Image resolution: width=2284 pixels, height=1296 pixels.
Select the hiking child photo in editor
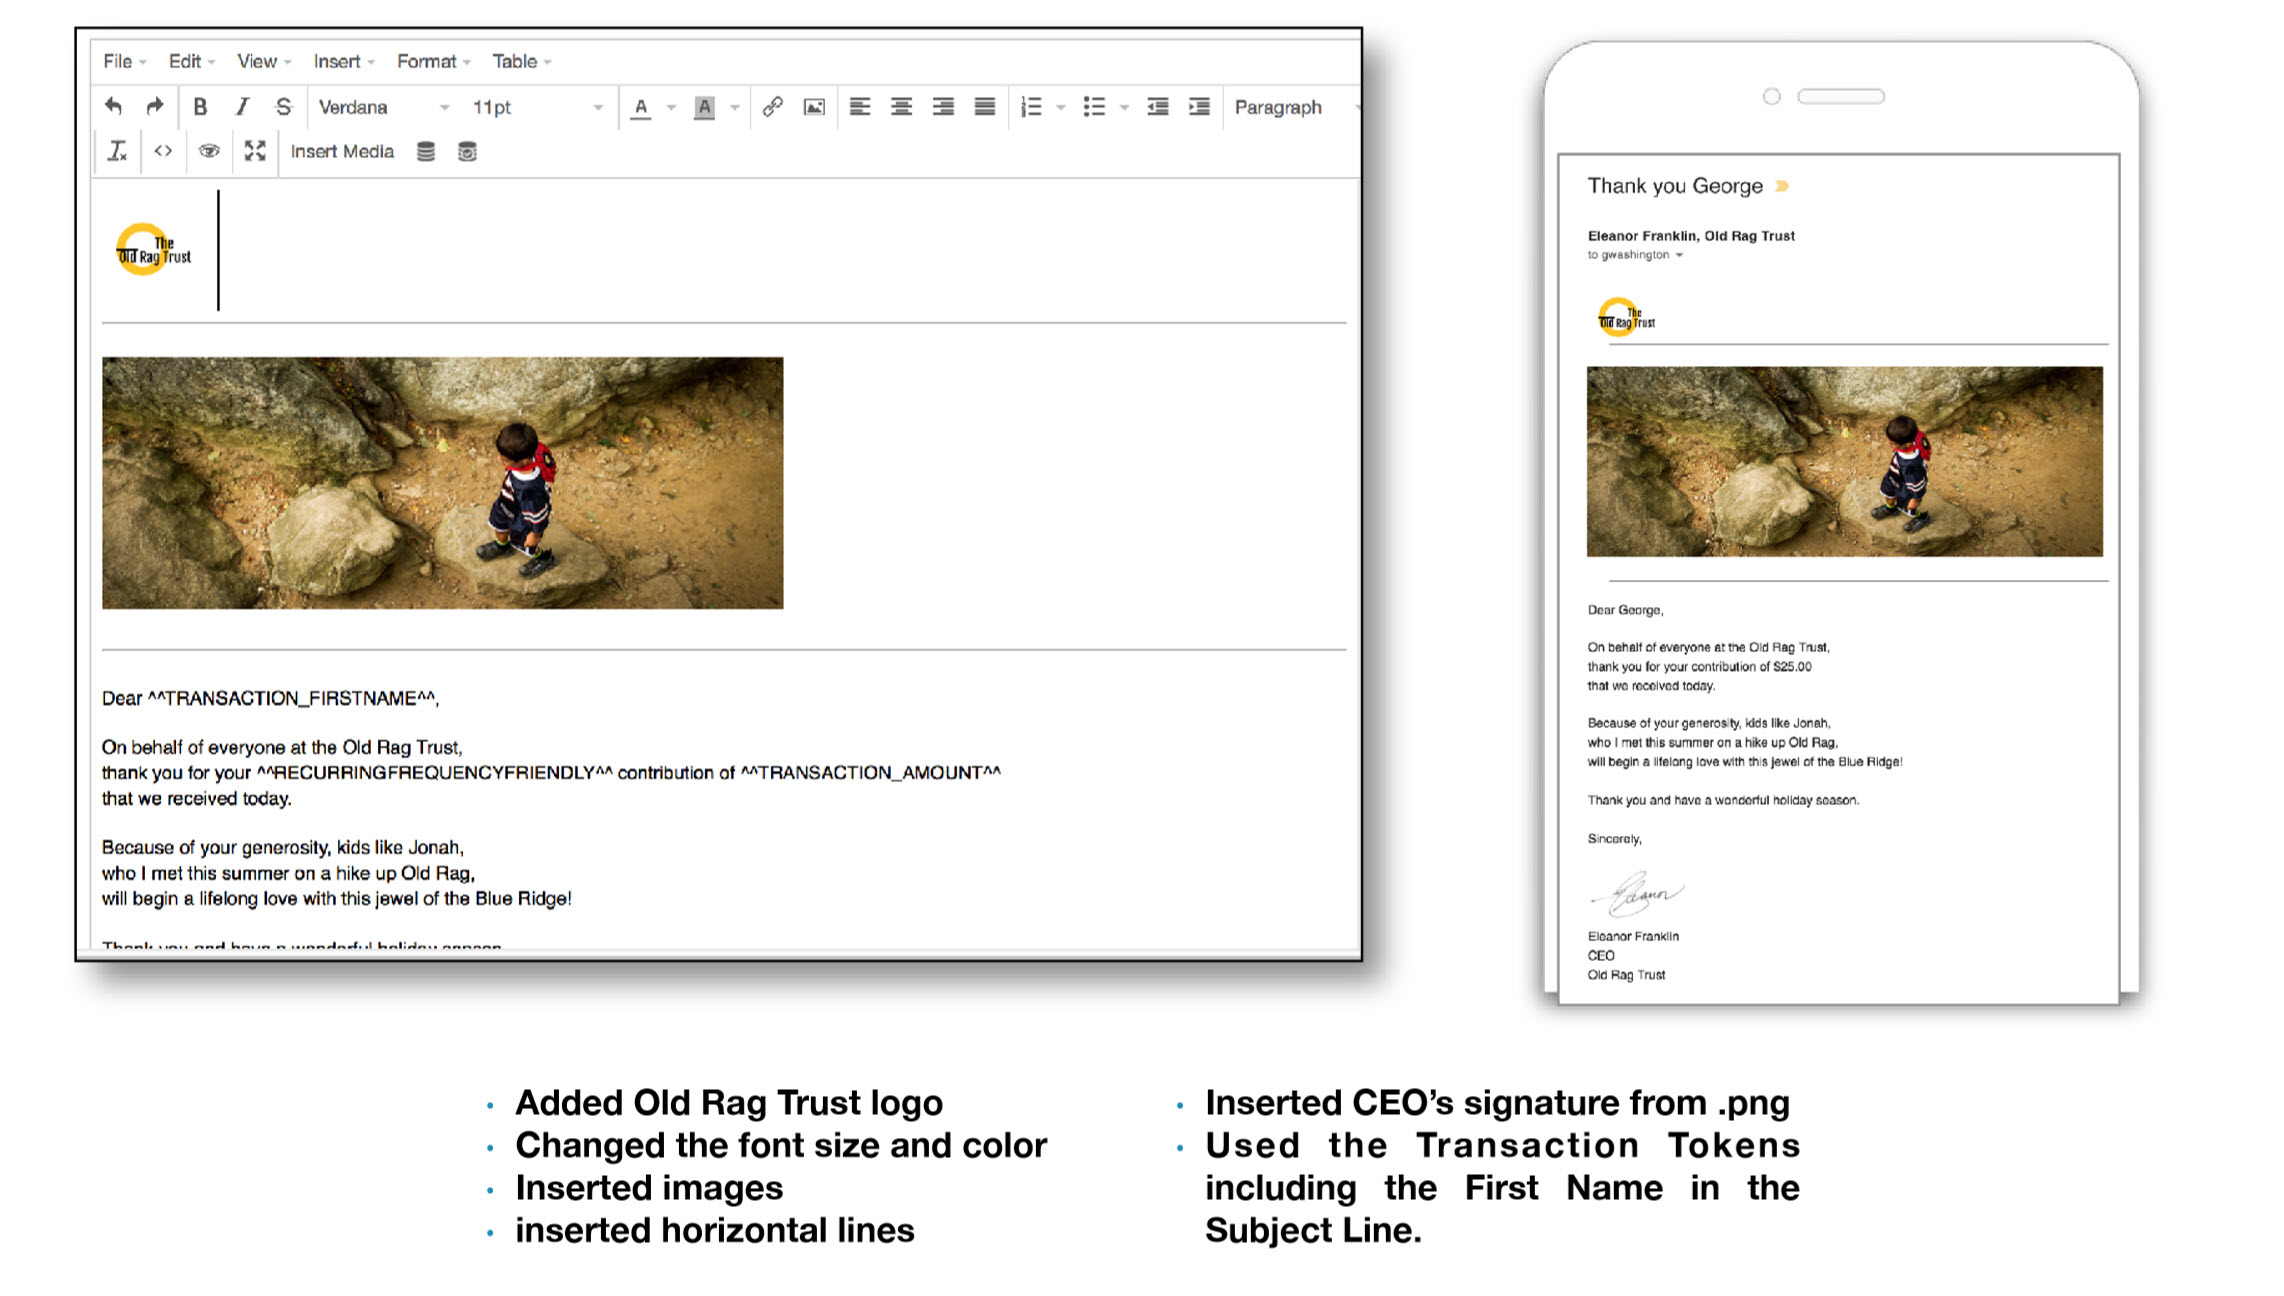point(442,483)
